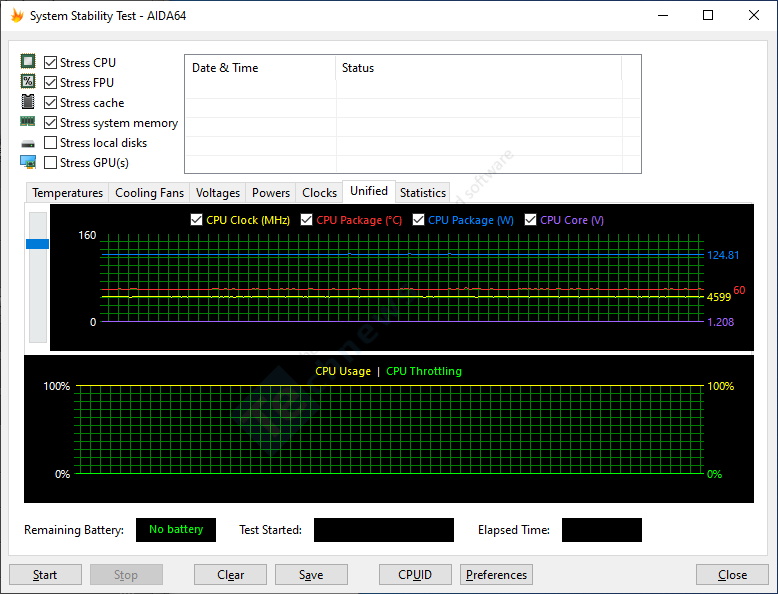Click the CPU chip icon beside Stress CPU
The image size is (778, 594).
pyautogui.click(x=28, y=62)
